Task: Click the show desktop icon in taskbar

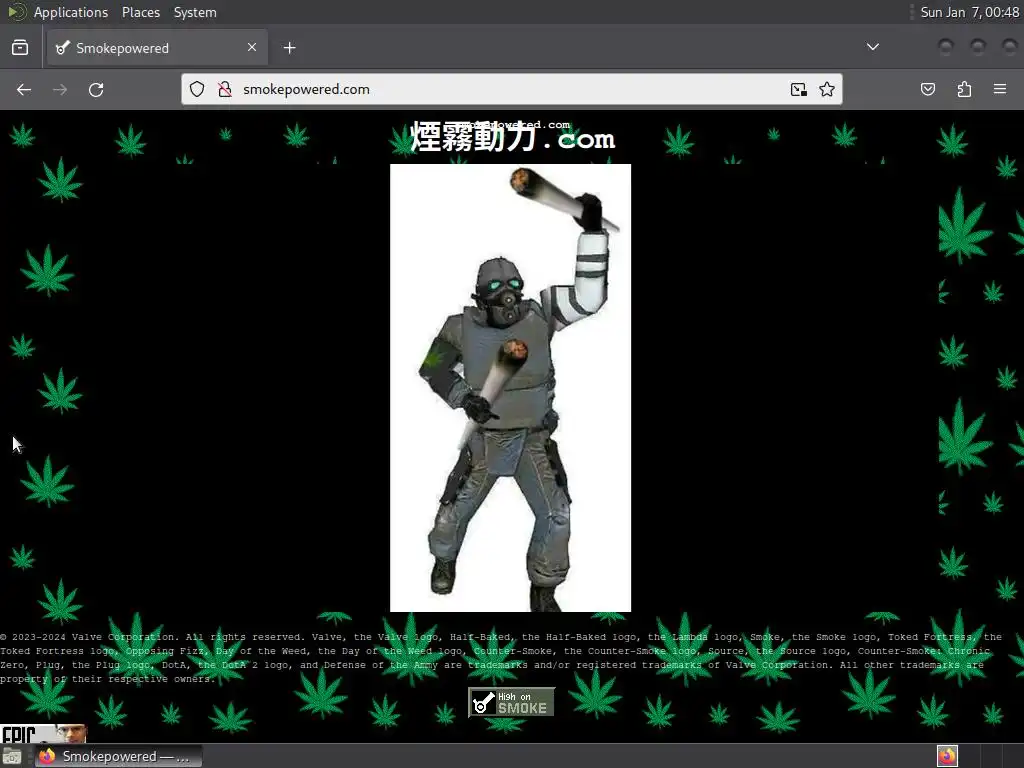Action: (12, 757)
